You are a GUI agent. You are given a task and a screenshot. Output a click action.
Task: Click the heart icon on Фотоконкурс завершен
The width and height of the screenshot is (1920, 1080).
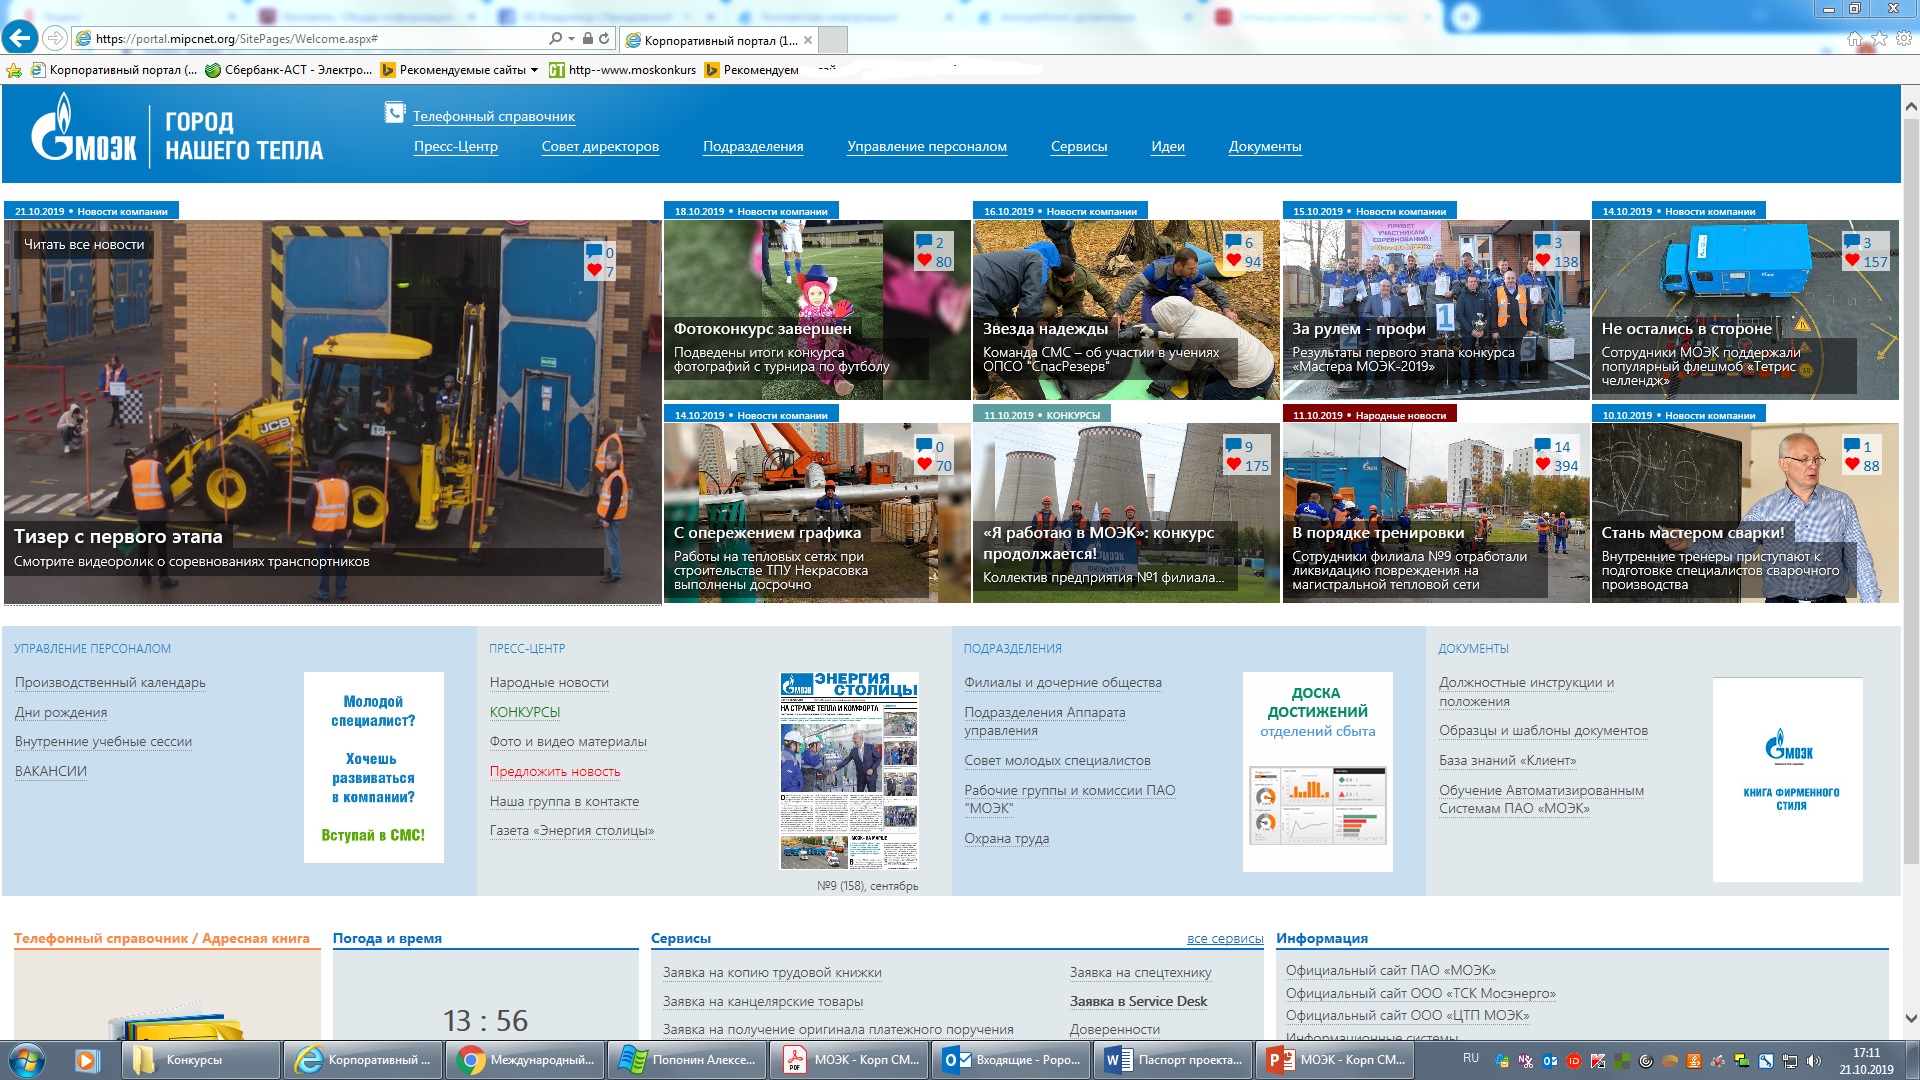pos(924,261)
